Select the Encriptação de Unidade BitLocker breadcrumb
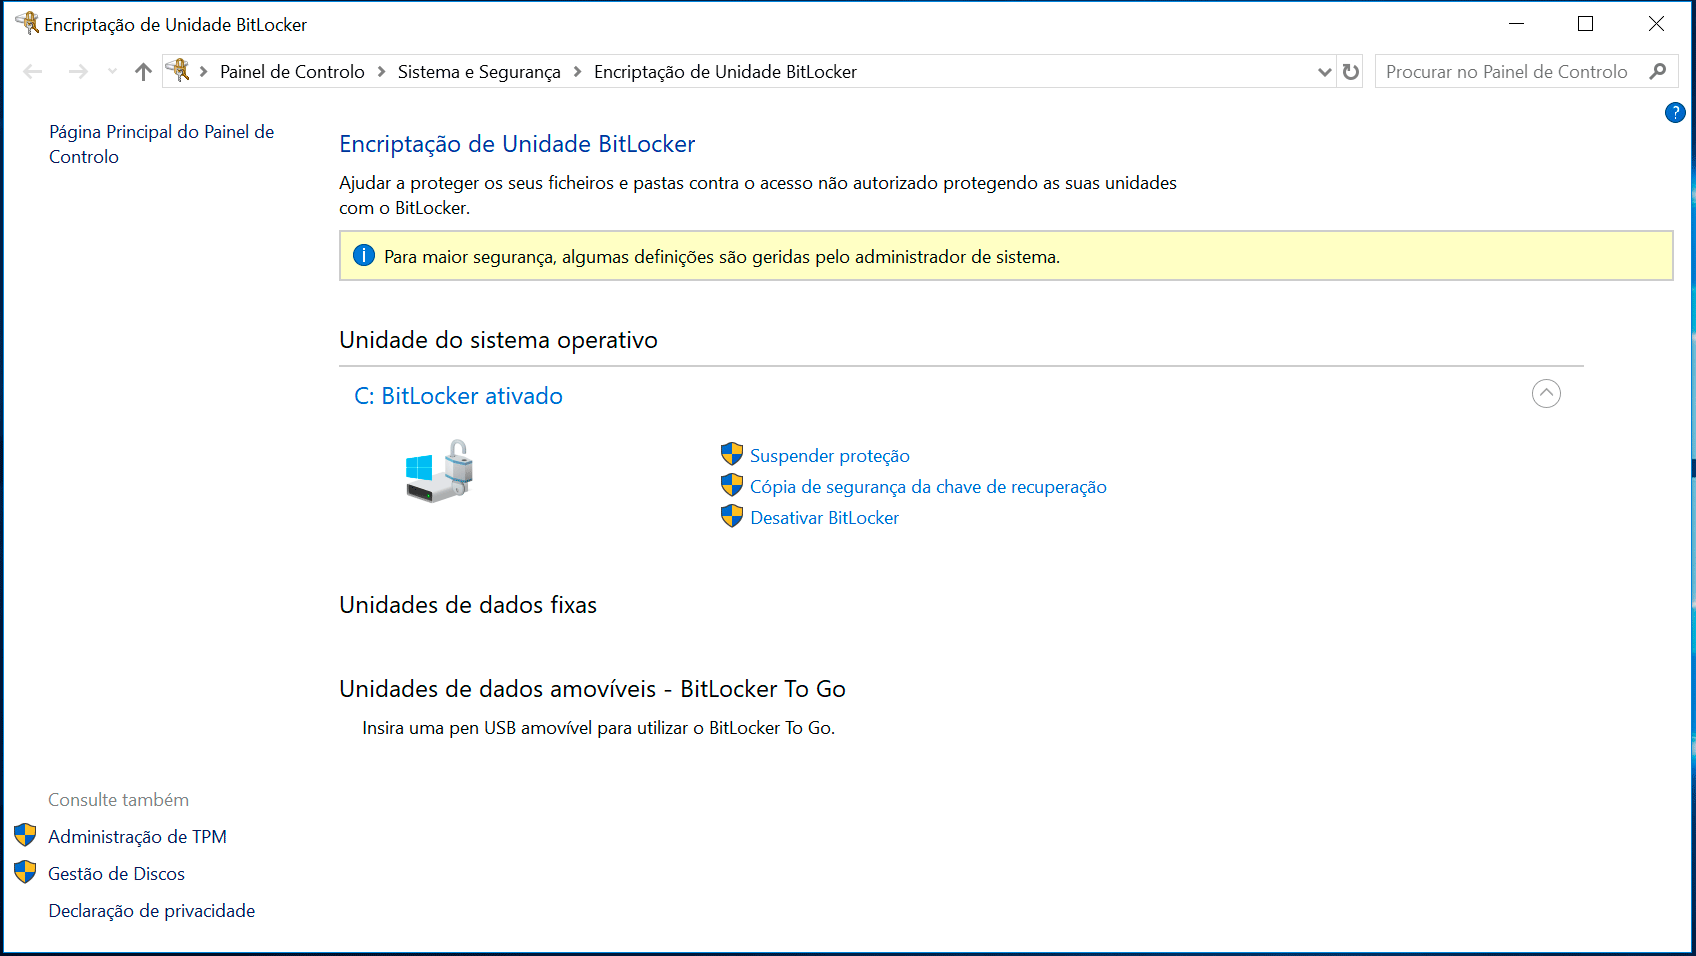 tap(725, 72)
